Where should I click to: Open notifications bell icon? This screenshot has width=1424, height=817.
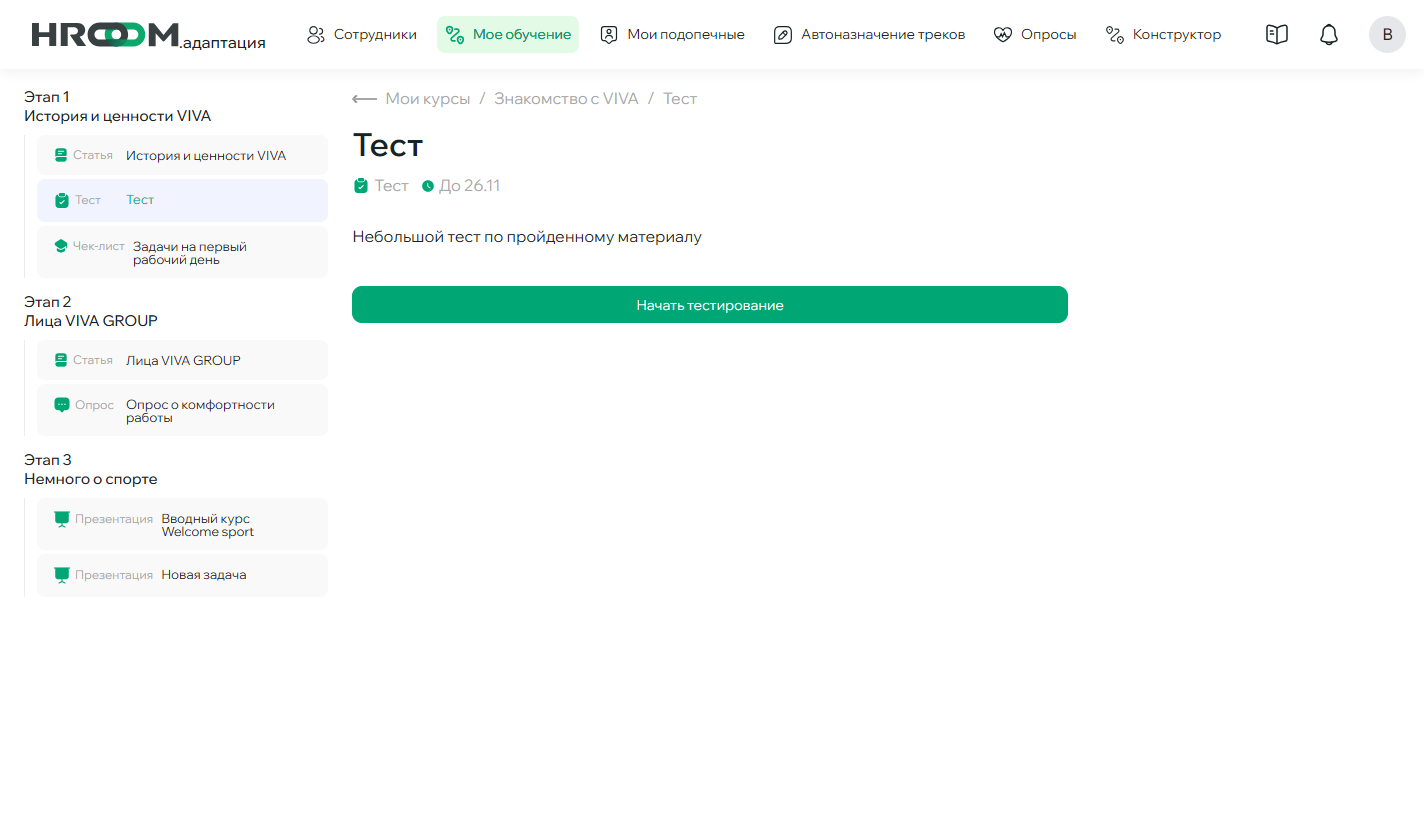1328,35
